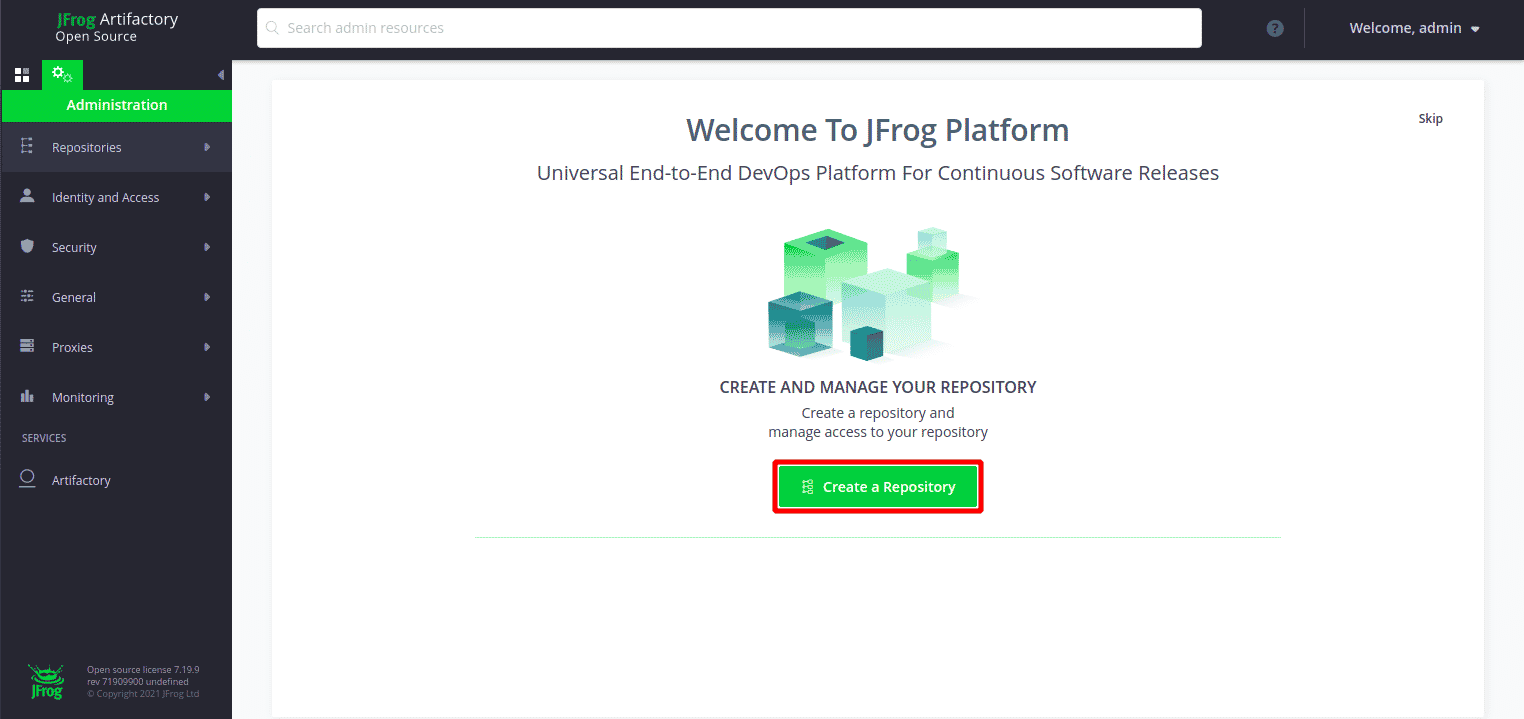
Task: Open the Artifactory service item
Action: [116, 480]
